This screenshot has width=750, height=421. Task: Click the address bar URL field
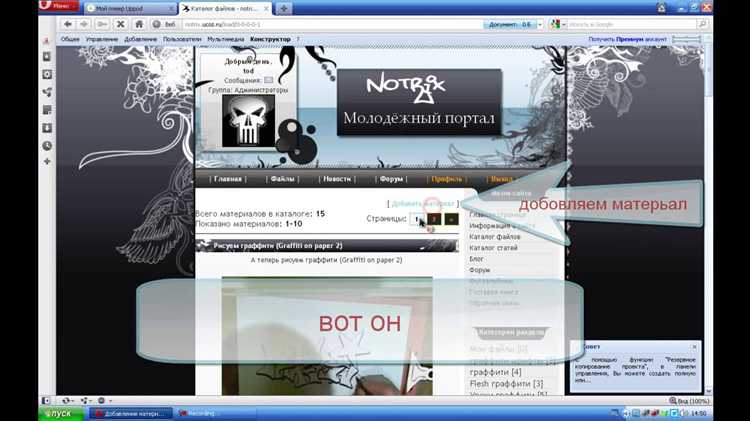(x=332, y=24)
